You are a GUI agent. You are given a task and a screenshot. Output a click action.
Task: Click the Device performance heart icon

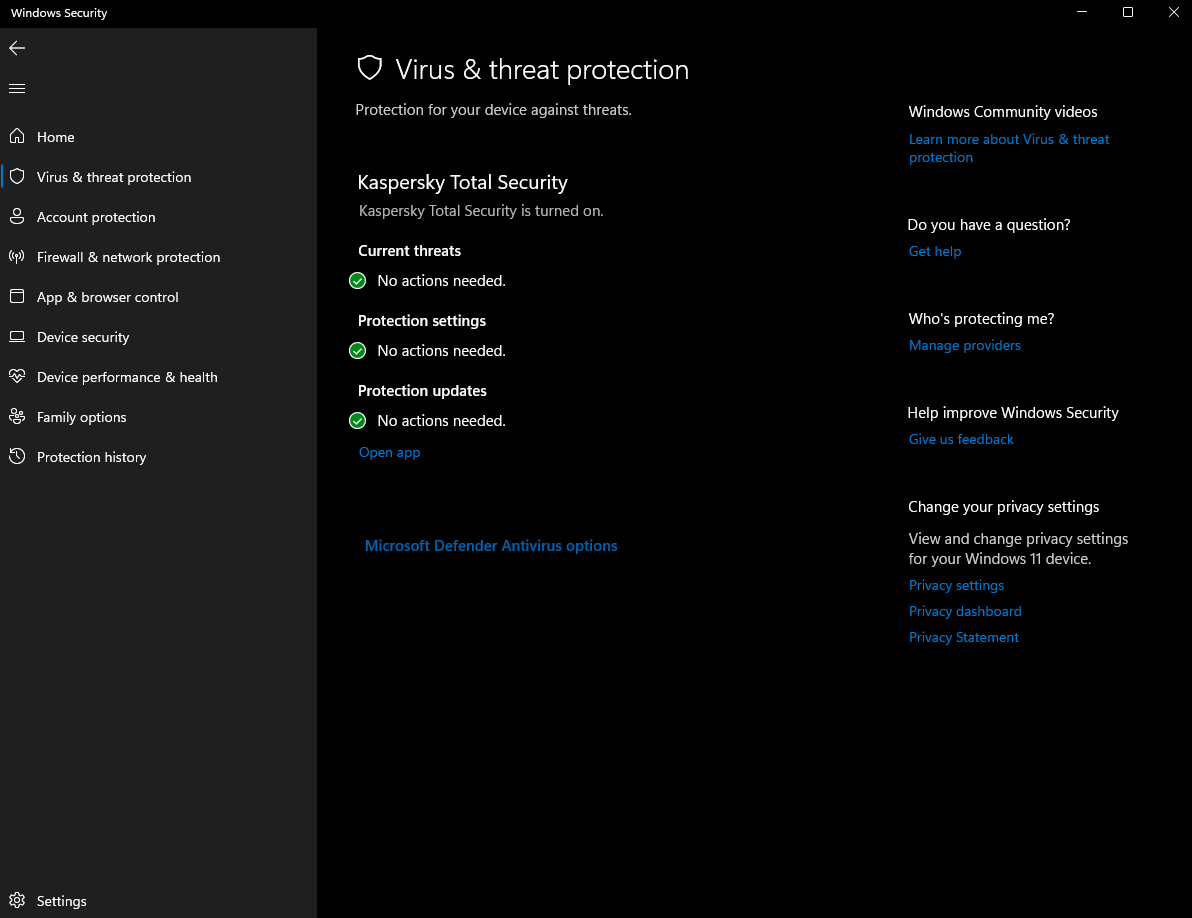point(17,376)
